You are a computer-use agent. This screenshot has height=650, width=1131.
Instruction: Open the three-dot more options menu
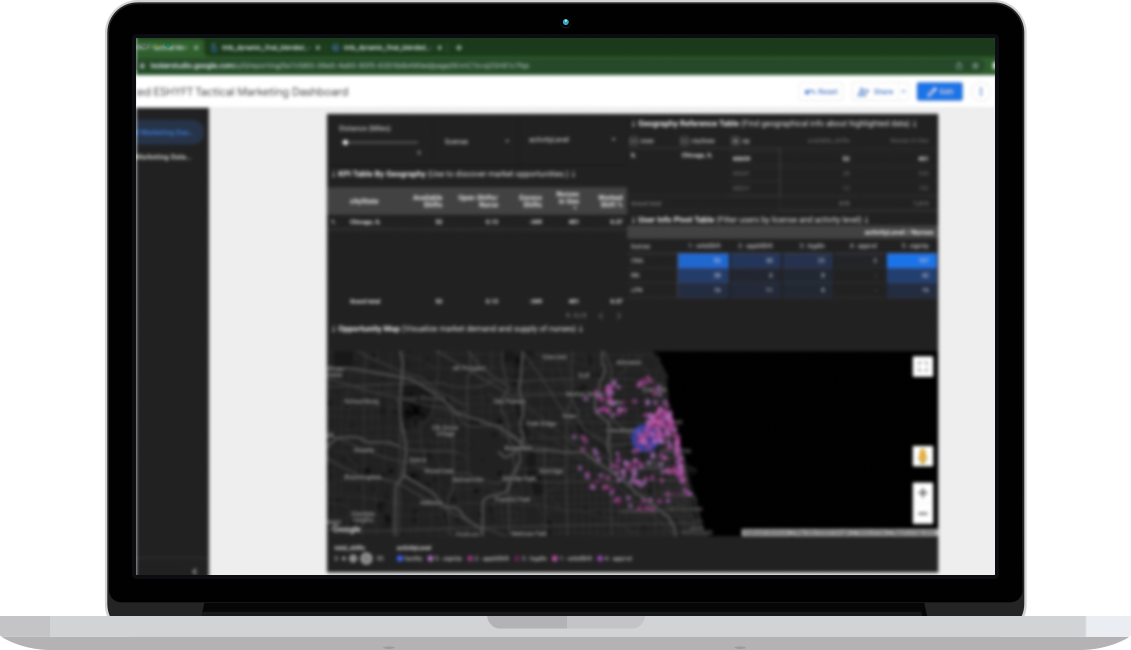click(x=980, y=92)
